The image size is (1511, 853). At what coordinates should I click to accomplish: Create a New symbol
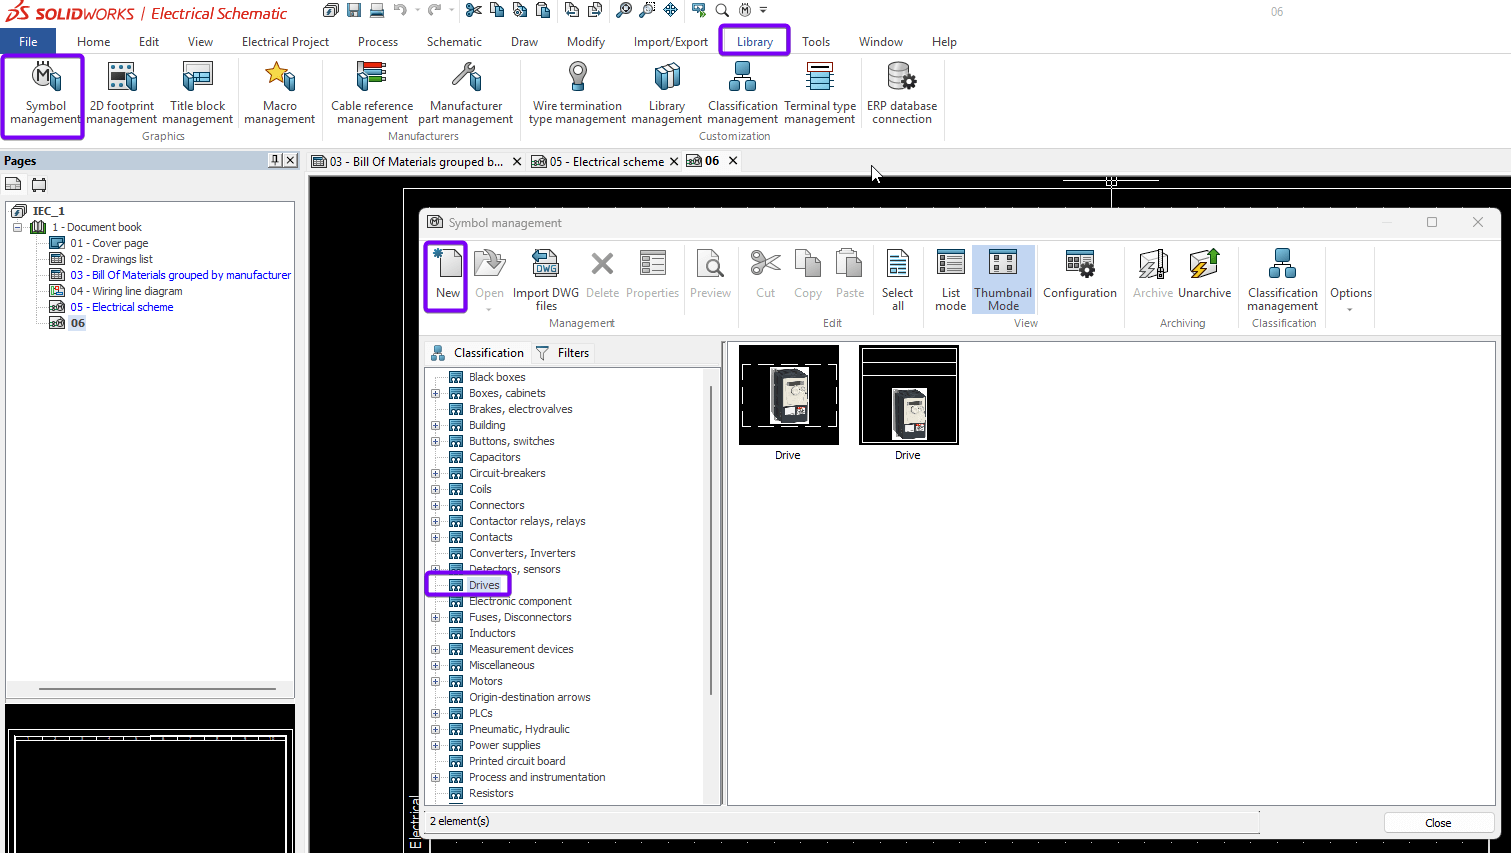(445, 275)
